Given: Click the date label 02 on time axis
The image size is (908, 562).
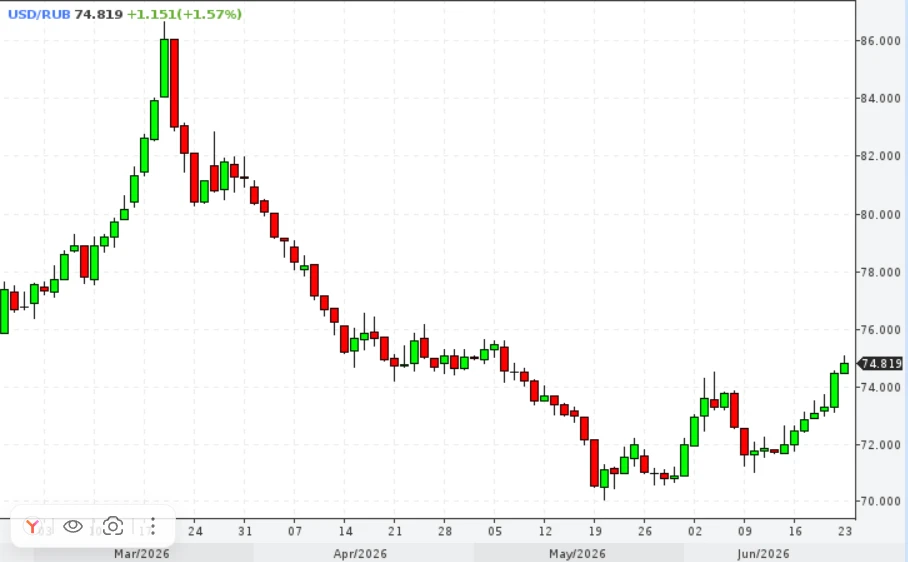Looking at the screenshot, I should [695, 531].
